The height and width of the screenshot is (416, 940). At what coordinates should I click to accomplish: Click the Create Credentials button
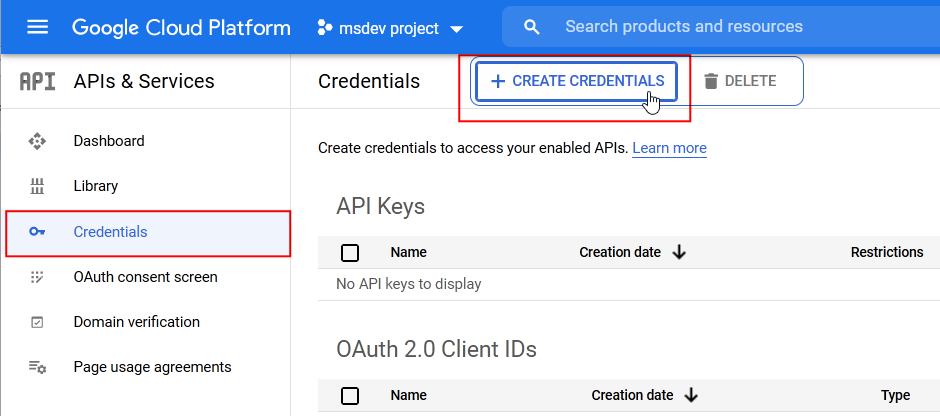click(x=577, y=81)
